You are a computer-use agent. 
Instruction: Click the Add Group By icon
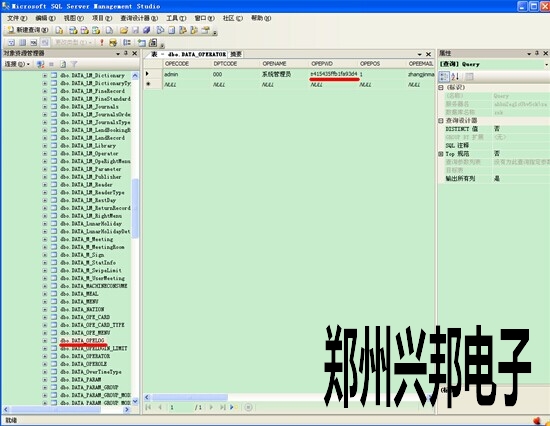(127, 43)
